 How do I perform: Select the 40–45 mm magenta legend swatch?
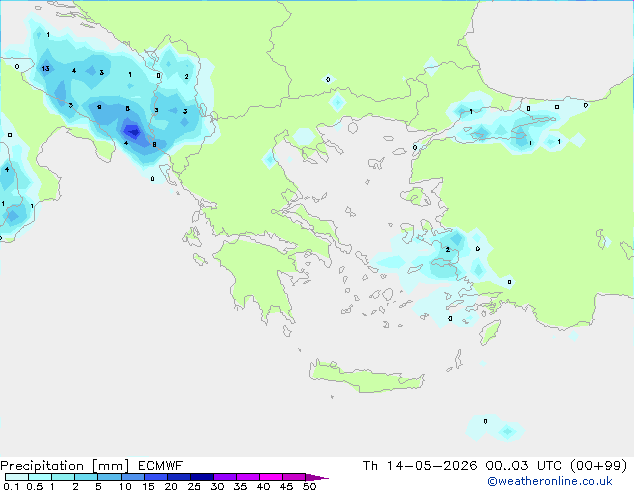[271, 477]
